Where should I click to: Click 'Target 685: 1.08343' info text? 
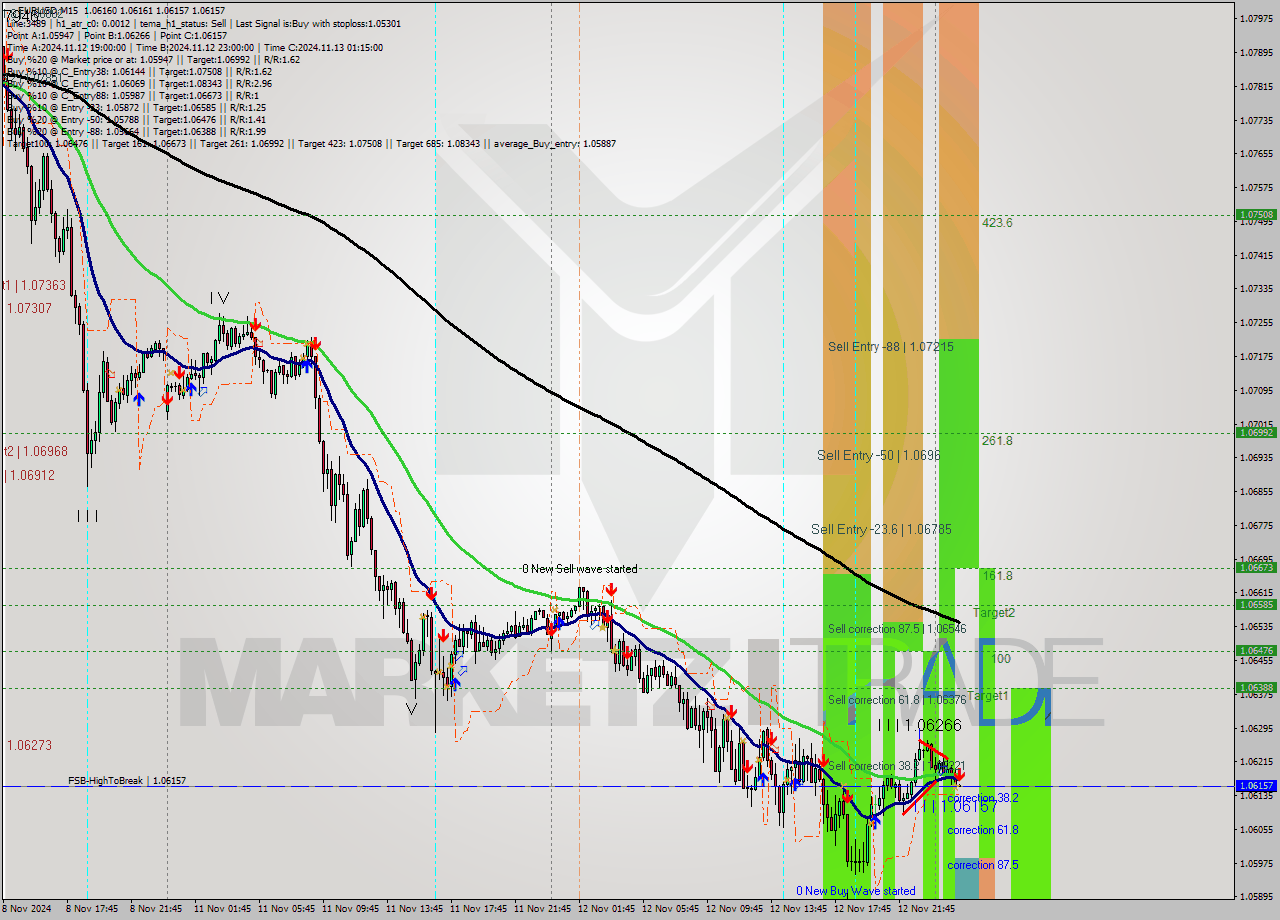(x=438, y=144)
